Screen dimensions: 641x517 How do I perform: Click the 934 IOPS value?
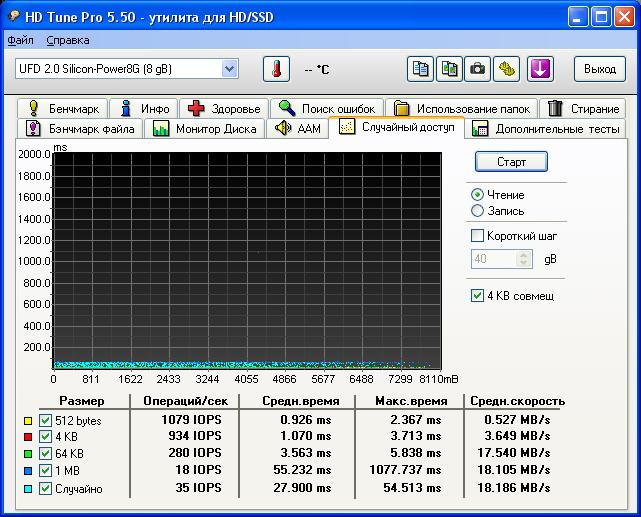click(x=195, y=436)
